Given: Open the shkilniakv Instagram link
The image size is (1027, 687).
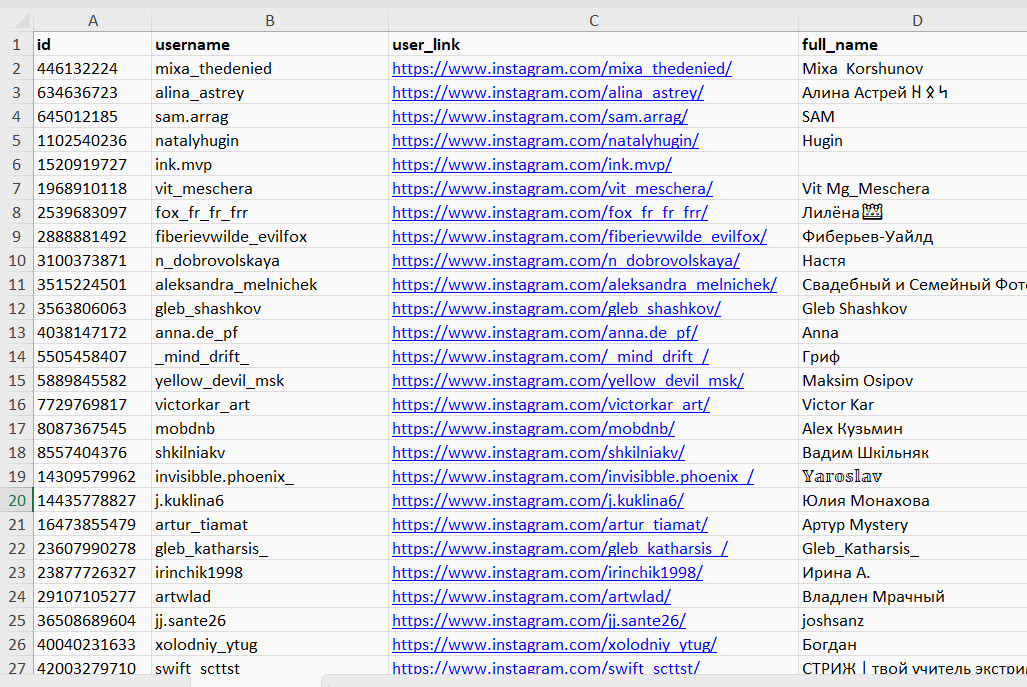Looking at the screenshot, I should pyautogui.click(x=538, y=453).
